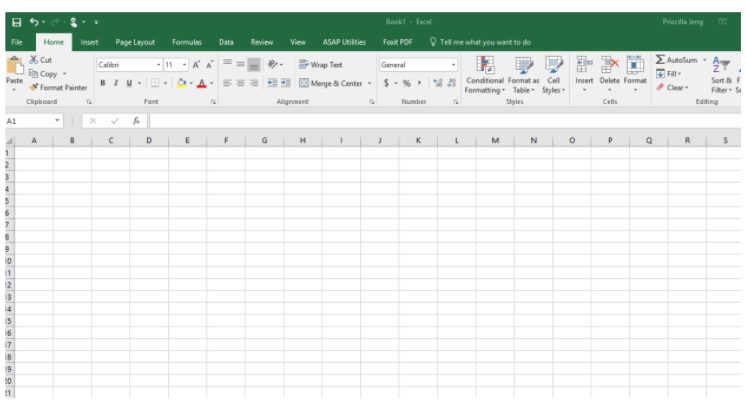Click the Cut scissors icon
The image size is (747, 419).
[x=33, y=60]
